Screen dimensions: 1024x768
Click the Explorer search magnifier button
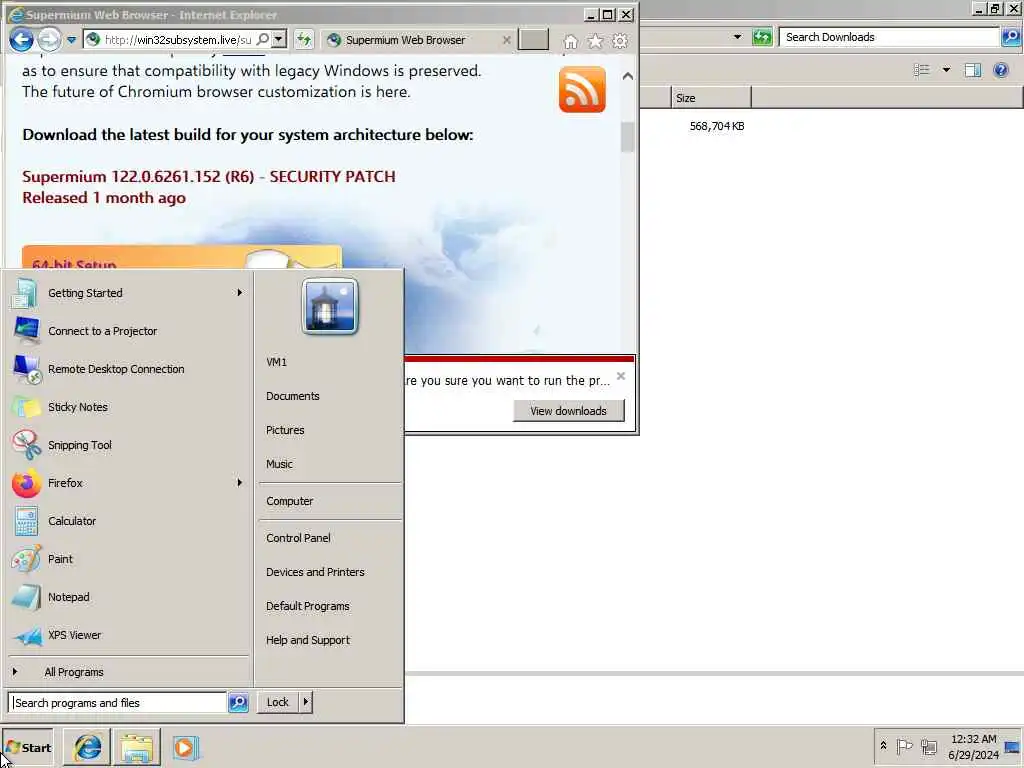[x=1011, y=37]
